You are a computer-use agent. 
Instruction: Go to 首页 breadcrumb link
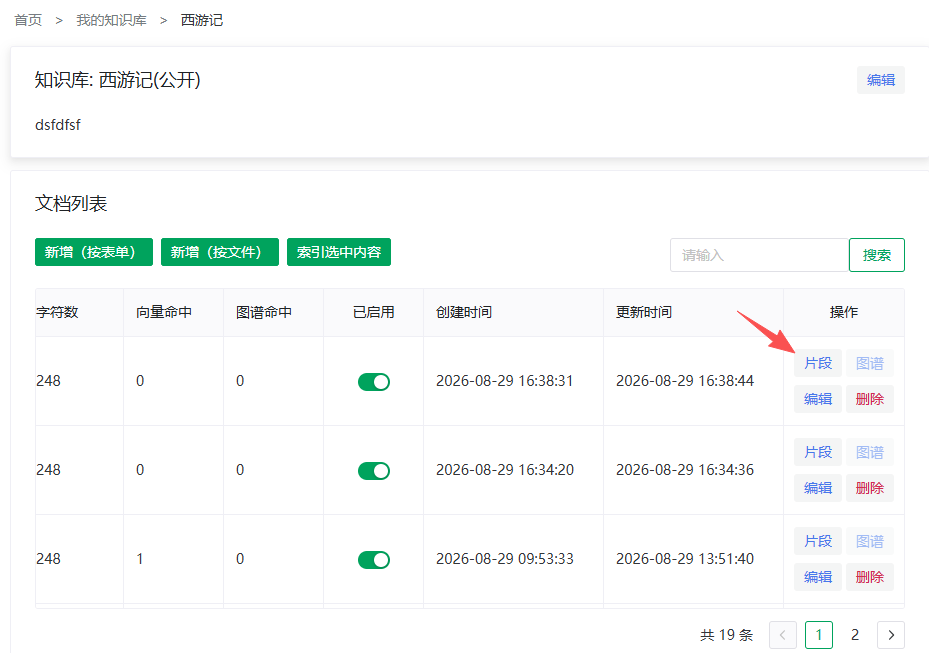(x=28, y=20)
